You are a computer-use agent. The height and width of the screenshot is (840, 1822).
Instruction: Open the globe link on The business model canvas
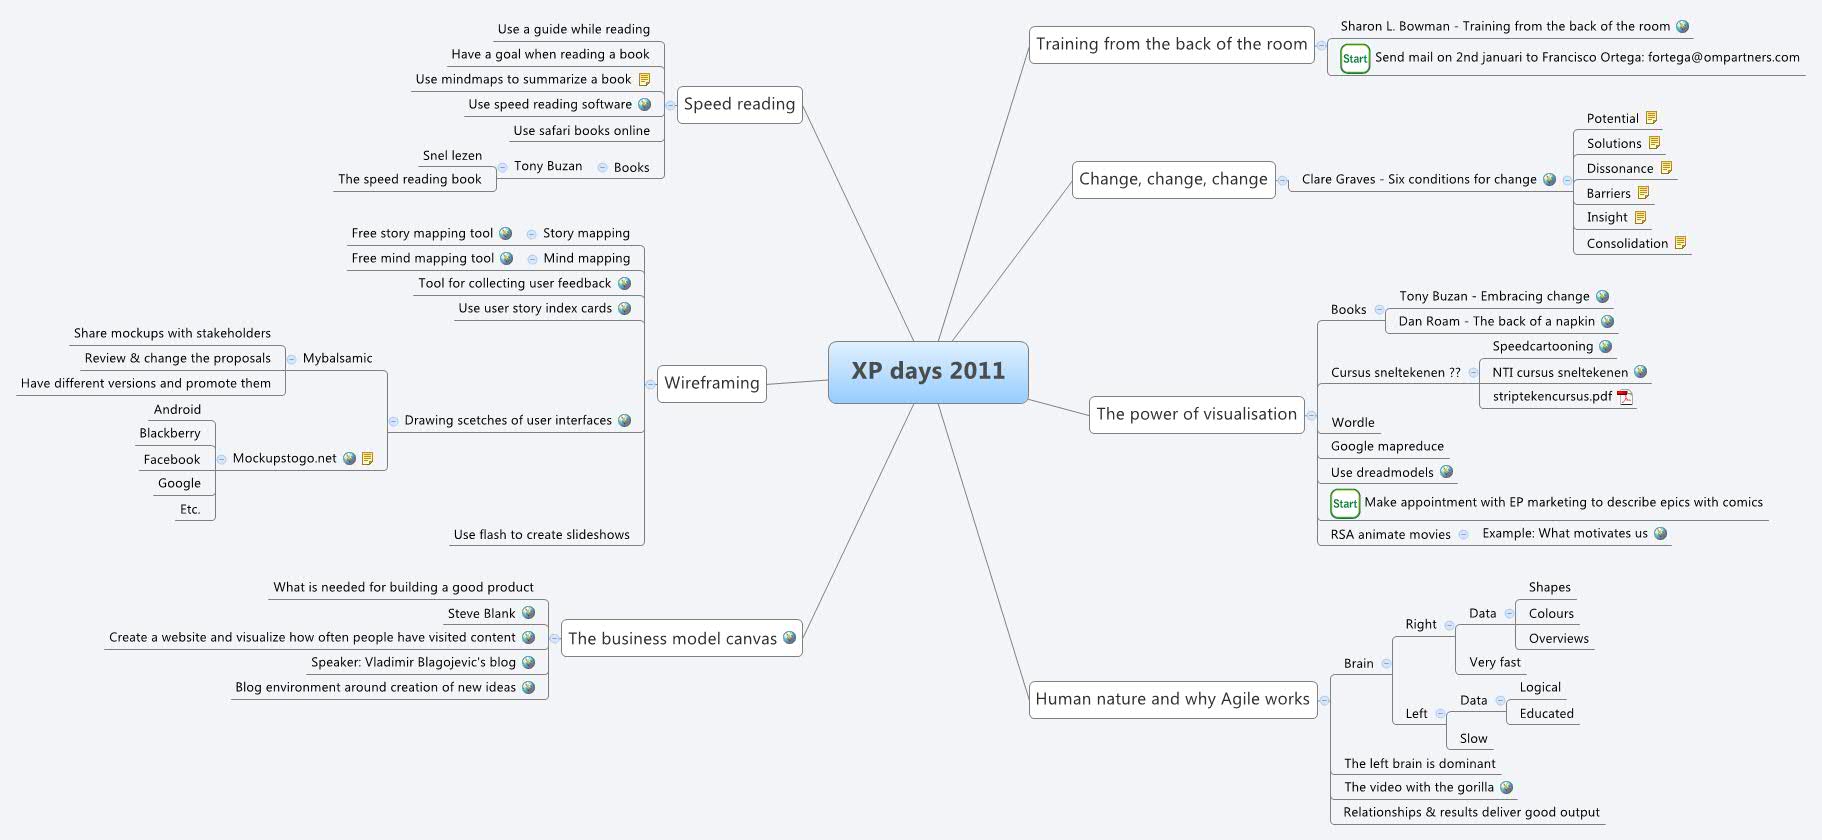[789, 637]
